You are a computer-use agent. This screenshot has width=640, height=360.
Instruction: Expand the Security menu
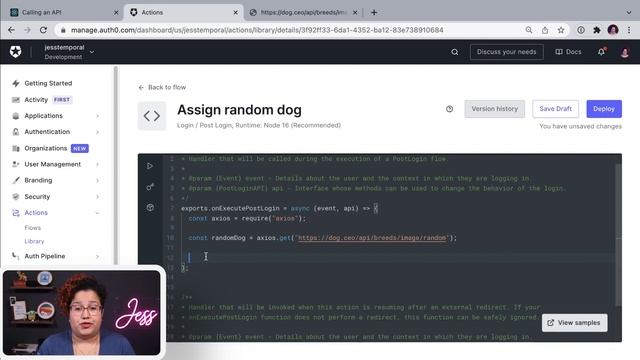56,196
